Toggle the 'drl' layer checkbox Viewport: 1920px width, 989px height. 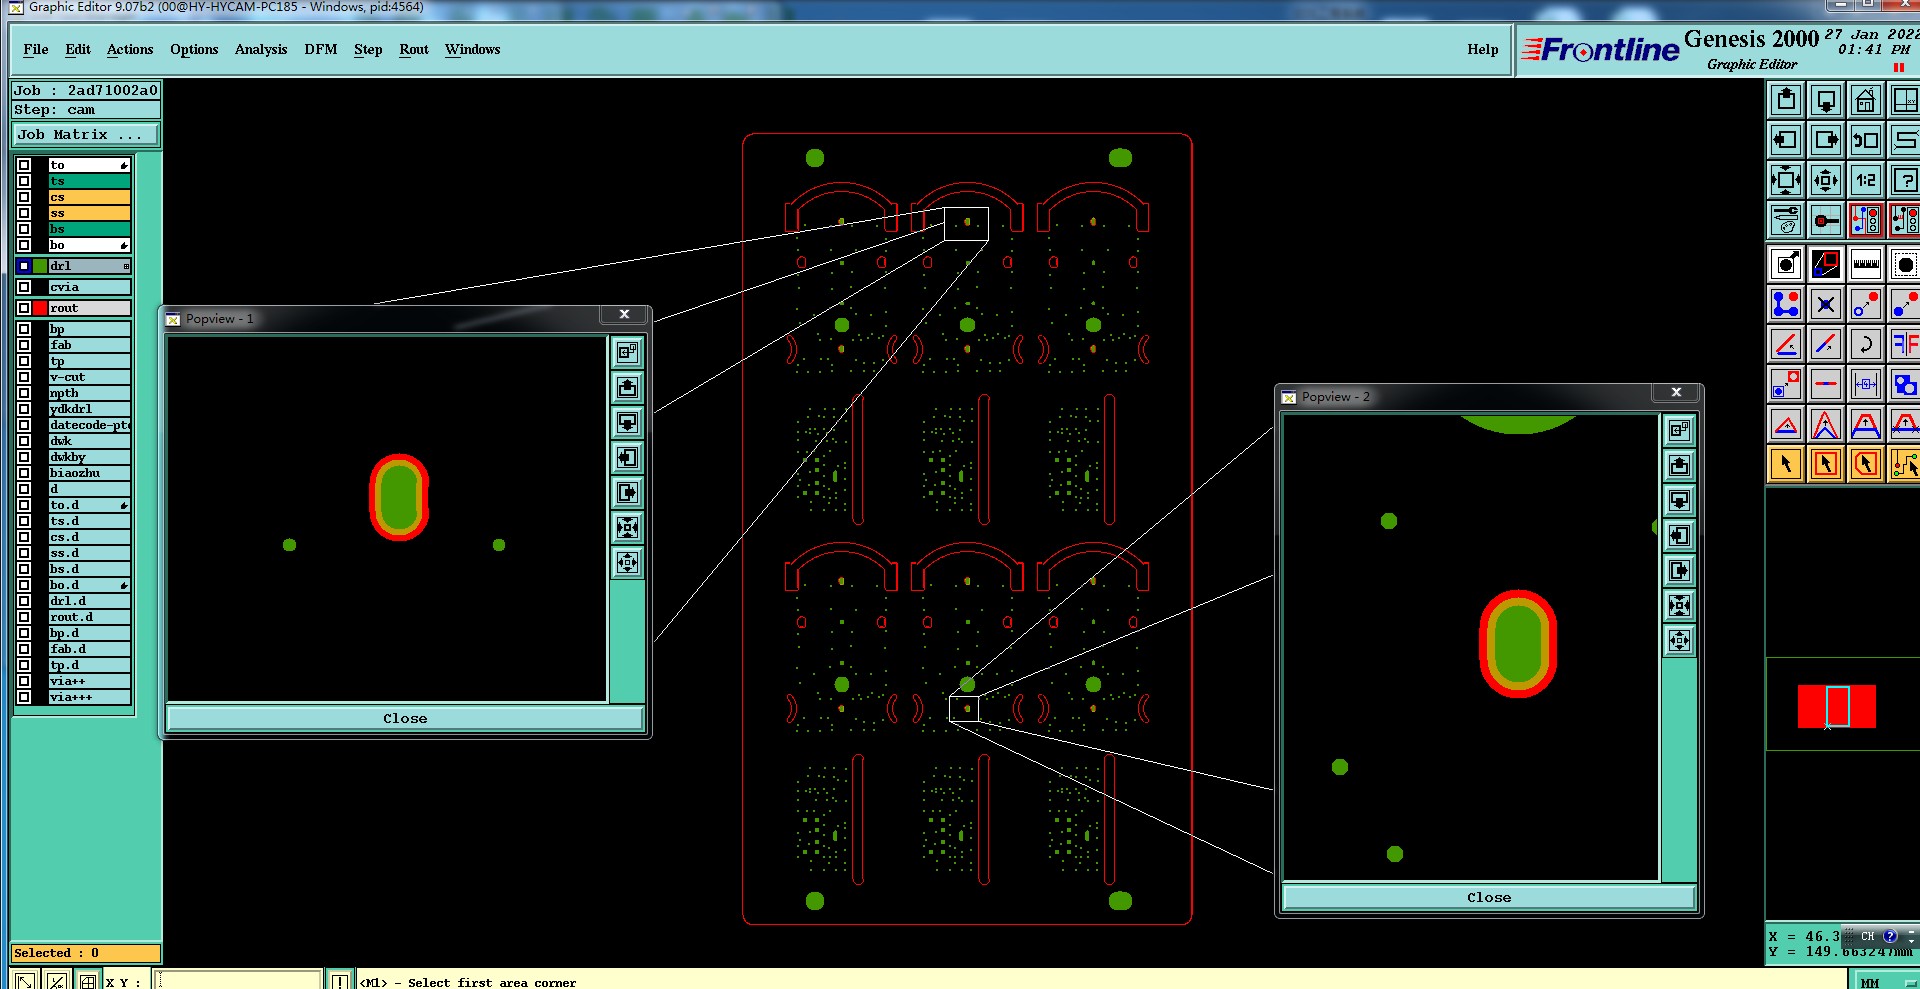[x=24, y=266]
